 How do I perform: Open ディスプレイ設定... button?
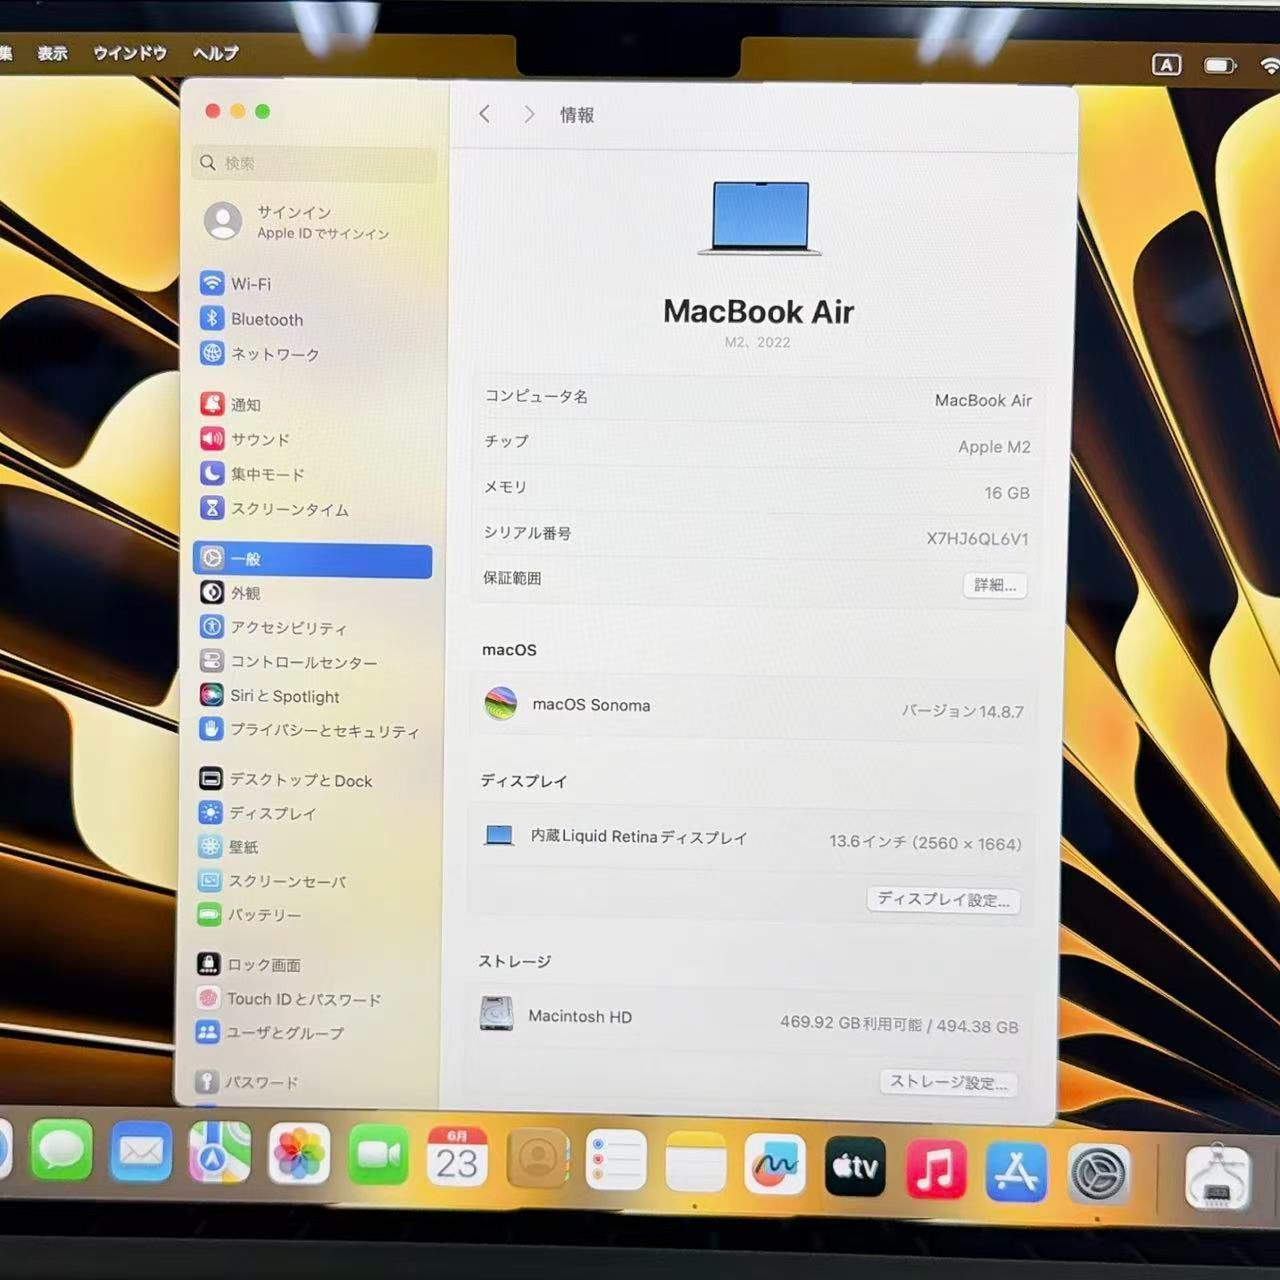943,899
